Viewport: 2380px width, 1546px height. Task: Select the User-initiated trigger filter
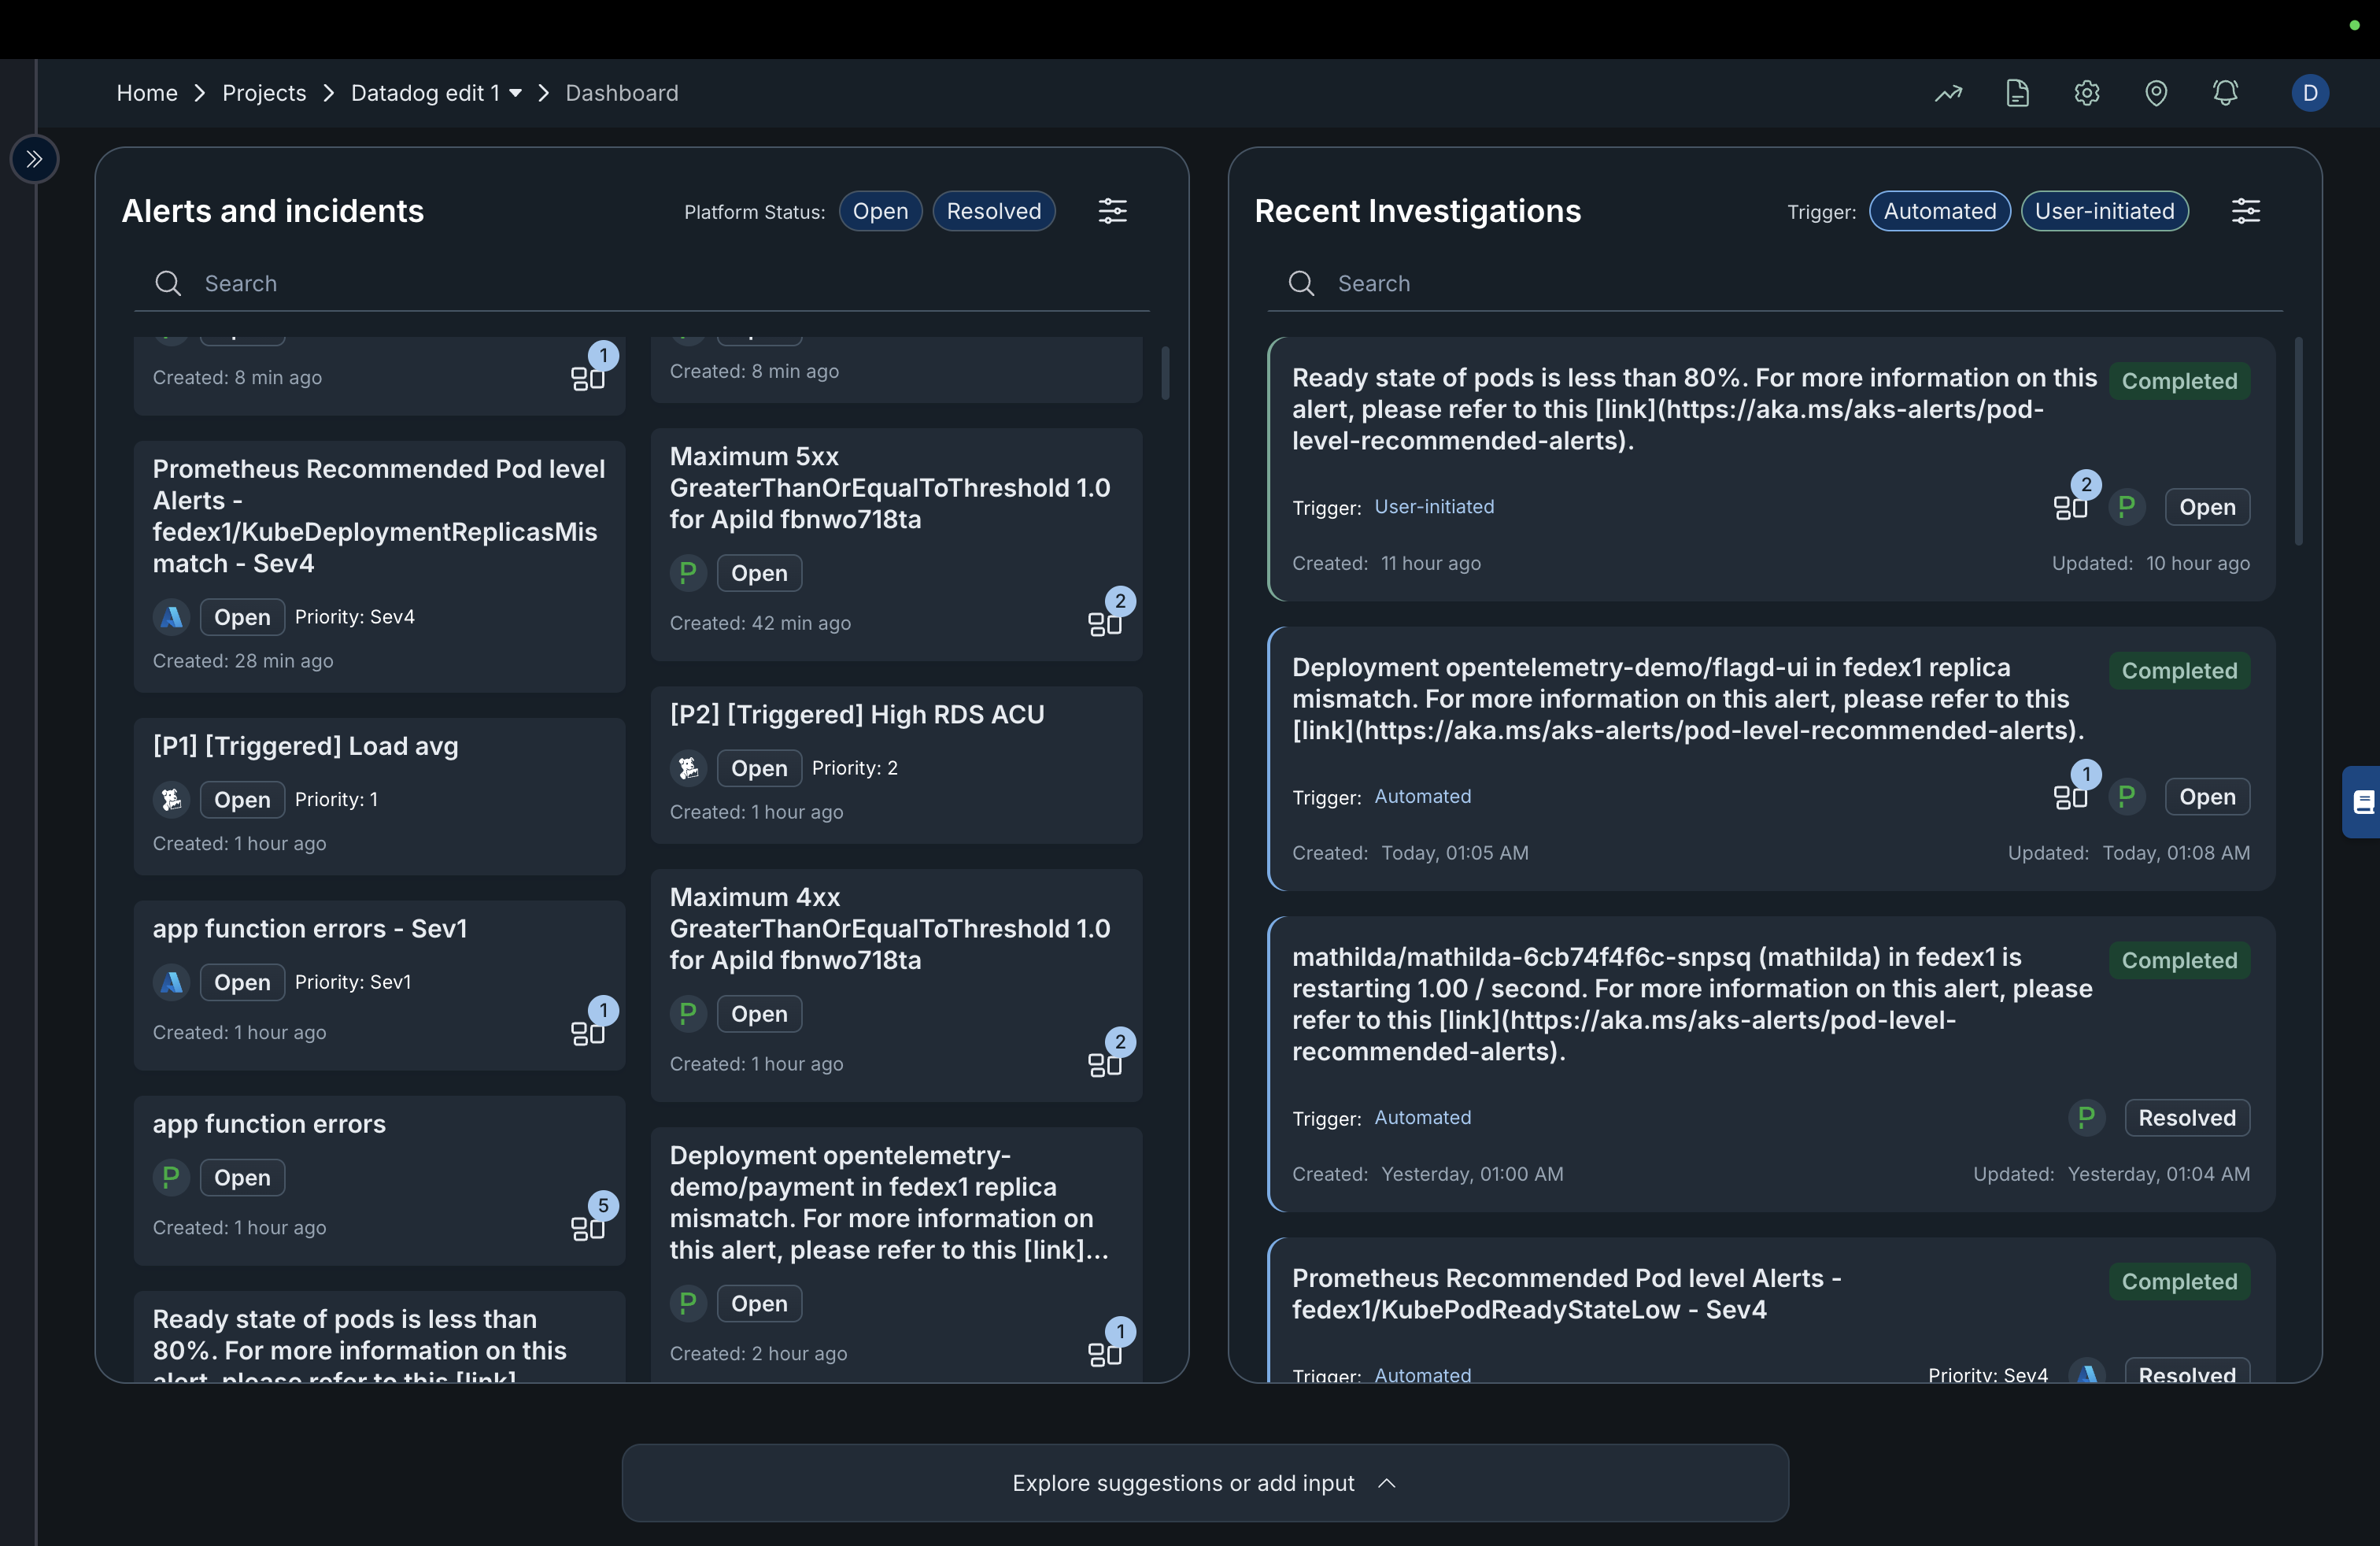click(x=2103, y=211)
